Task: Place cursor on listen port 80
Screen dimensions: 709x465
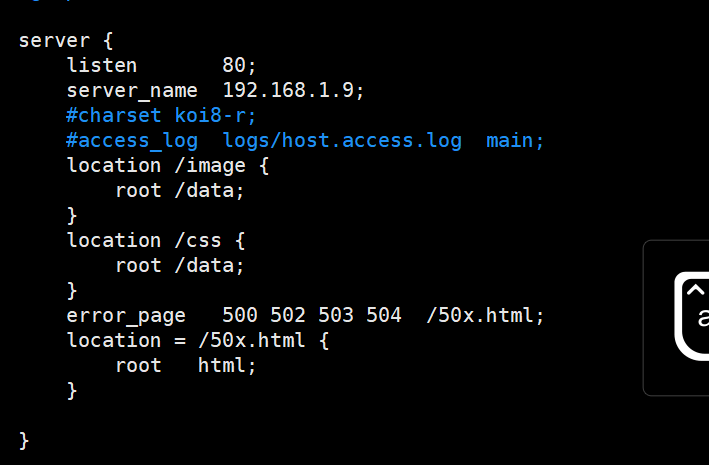Action: click(x=239, y=66)
